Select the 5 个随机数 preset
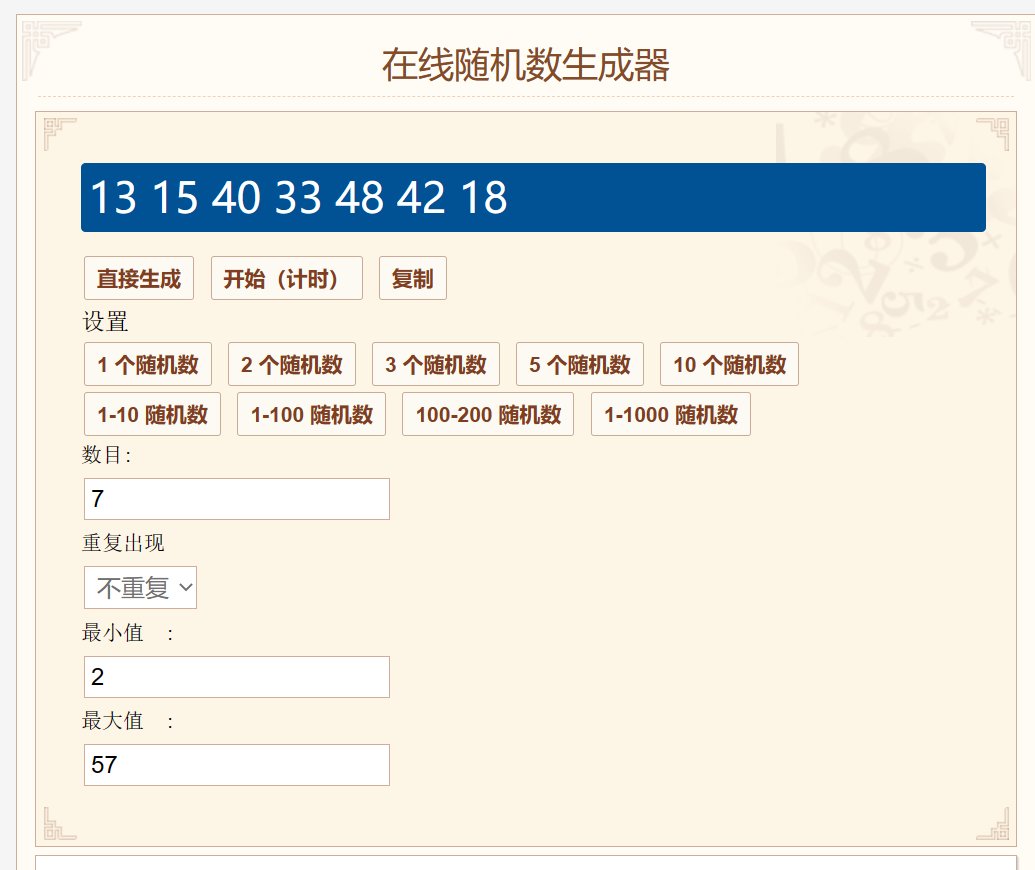 click(x=580, y=364)
